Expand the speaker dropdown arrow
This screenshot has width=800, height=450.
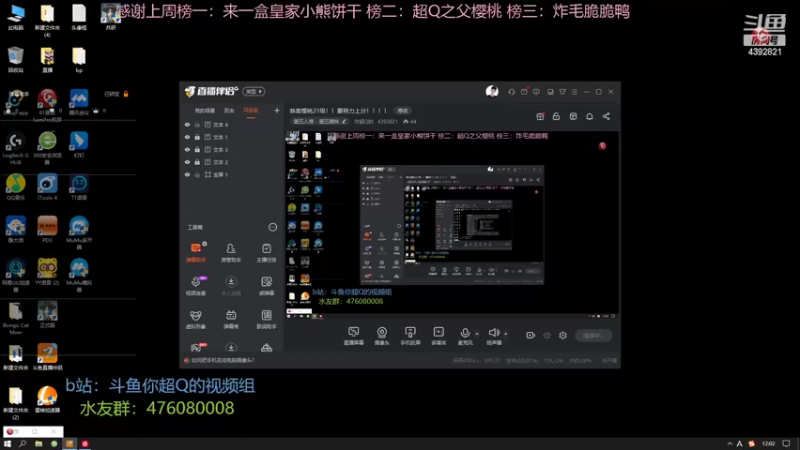[x=506, y=334]
